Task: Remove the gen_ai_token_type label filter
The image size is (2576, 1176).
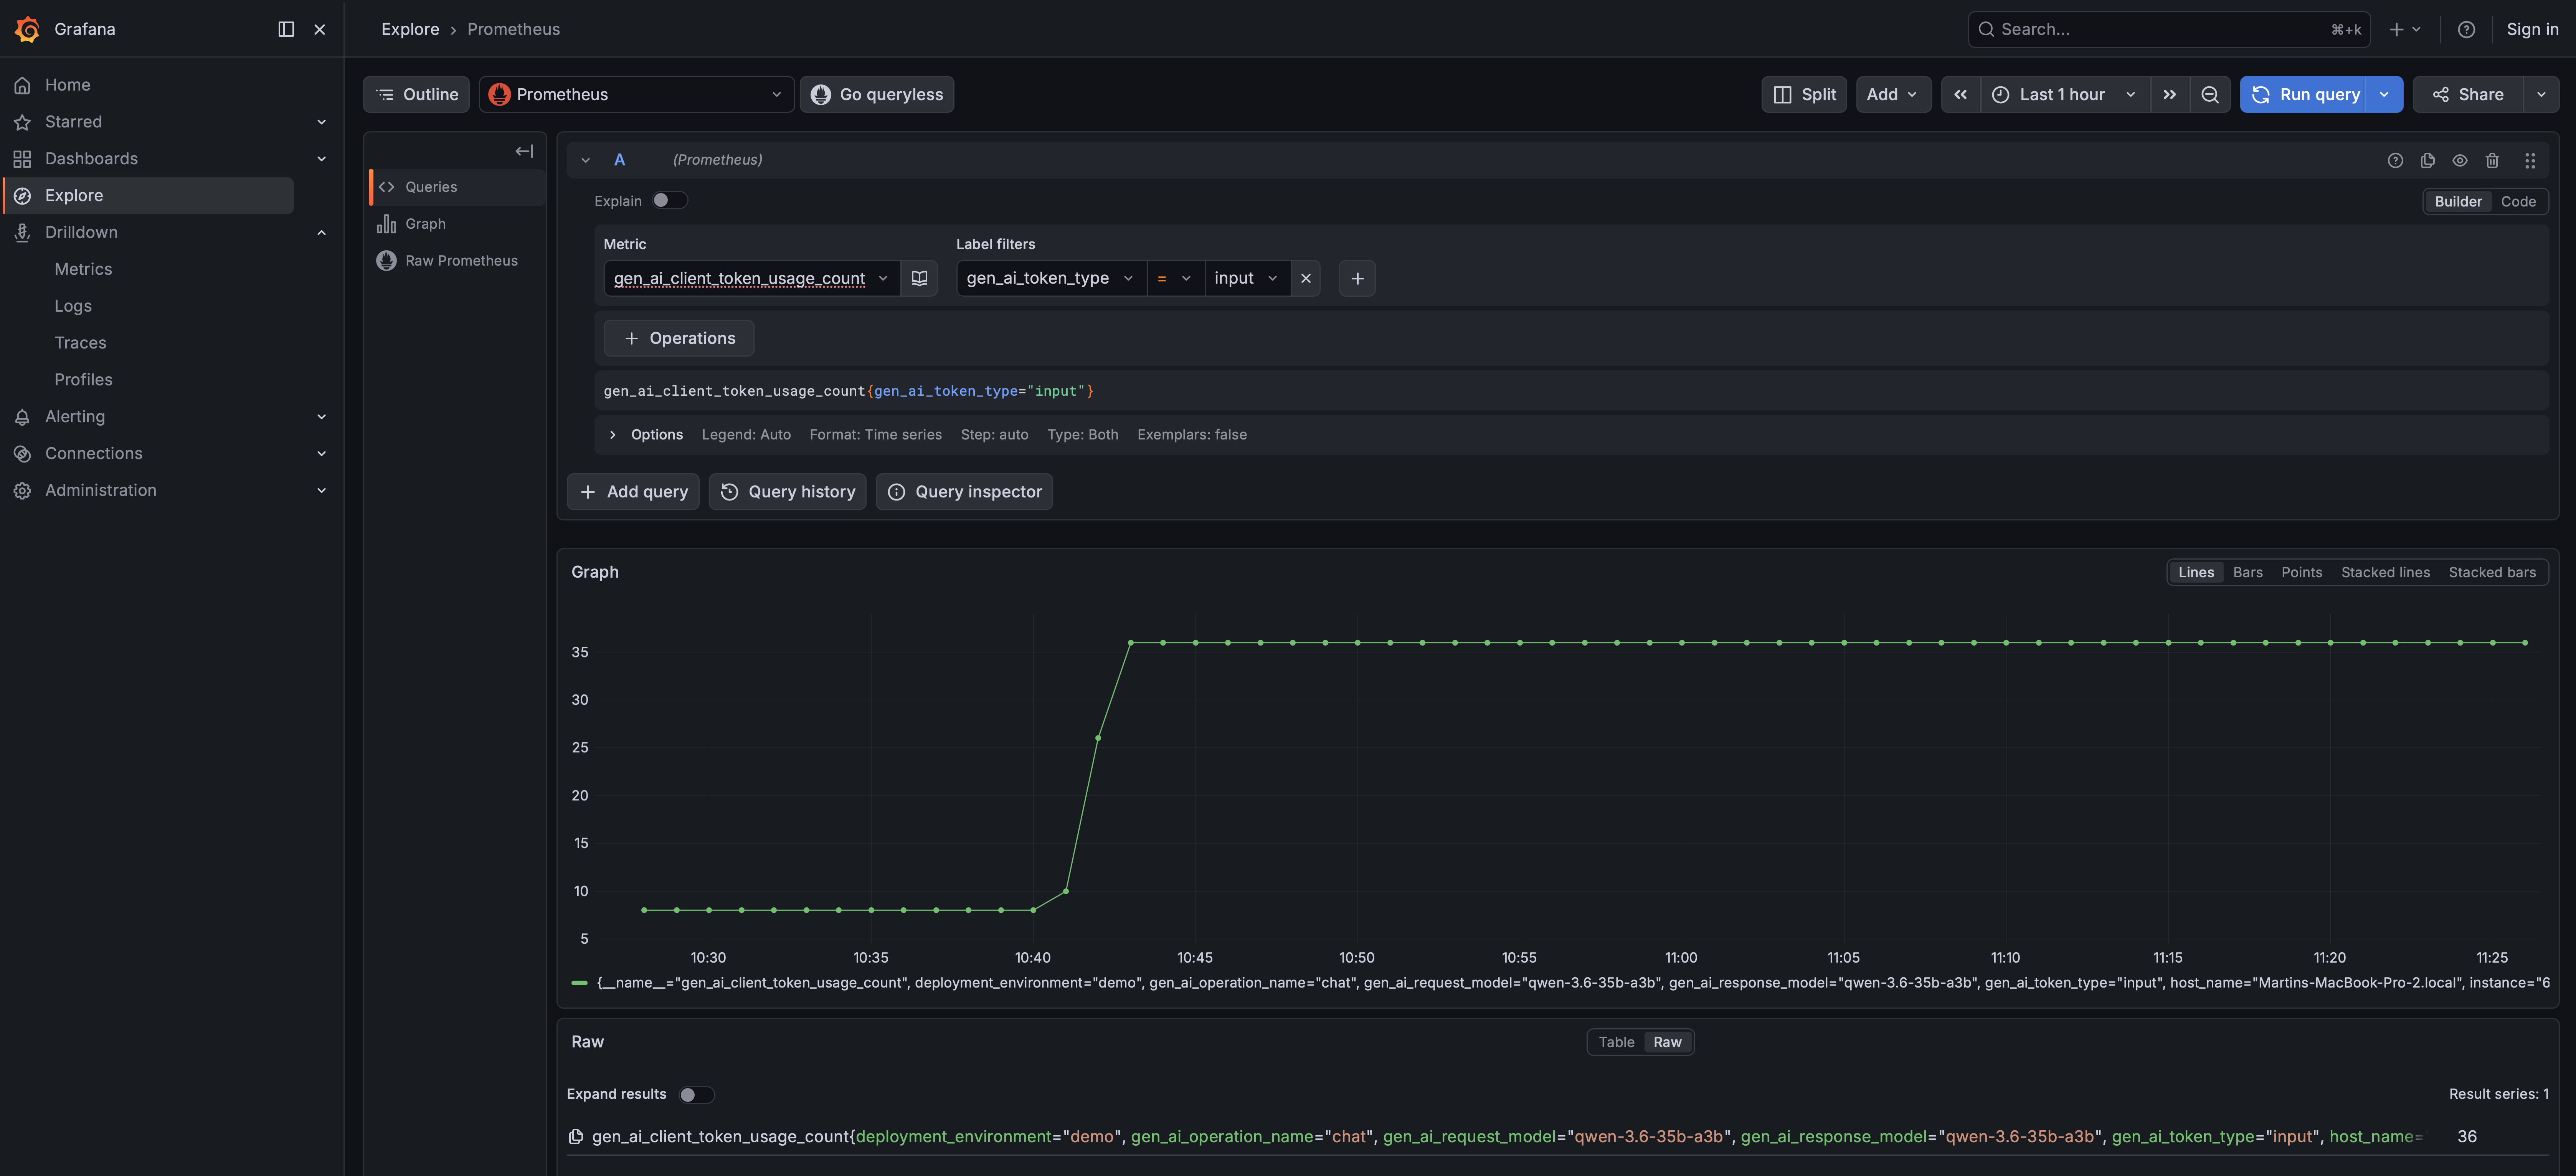Action: pos(1305,278)
